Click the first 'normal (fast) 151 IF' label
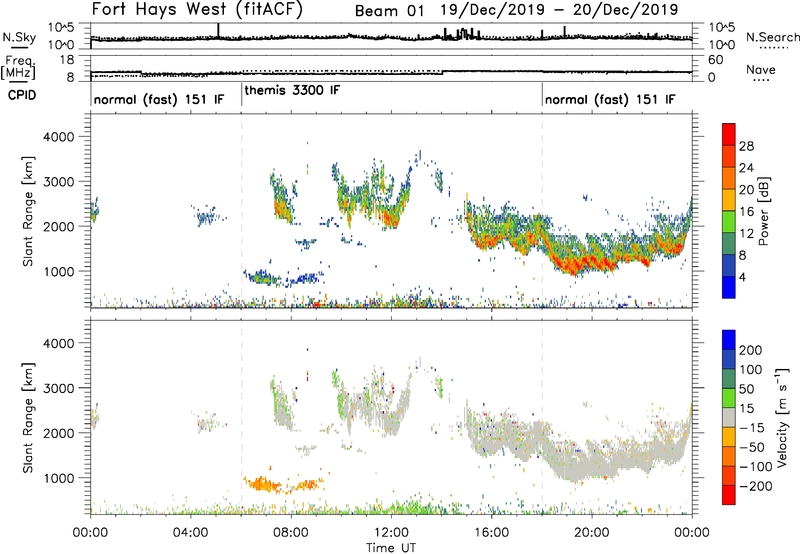Viewport: 800px width, 554px height. (159, 99)
